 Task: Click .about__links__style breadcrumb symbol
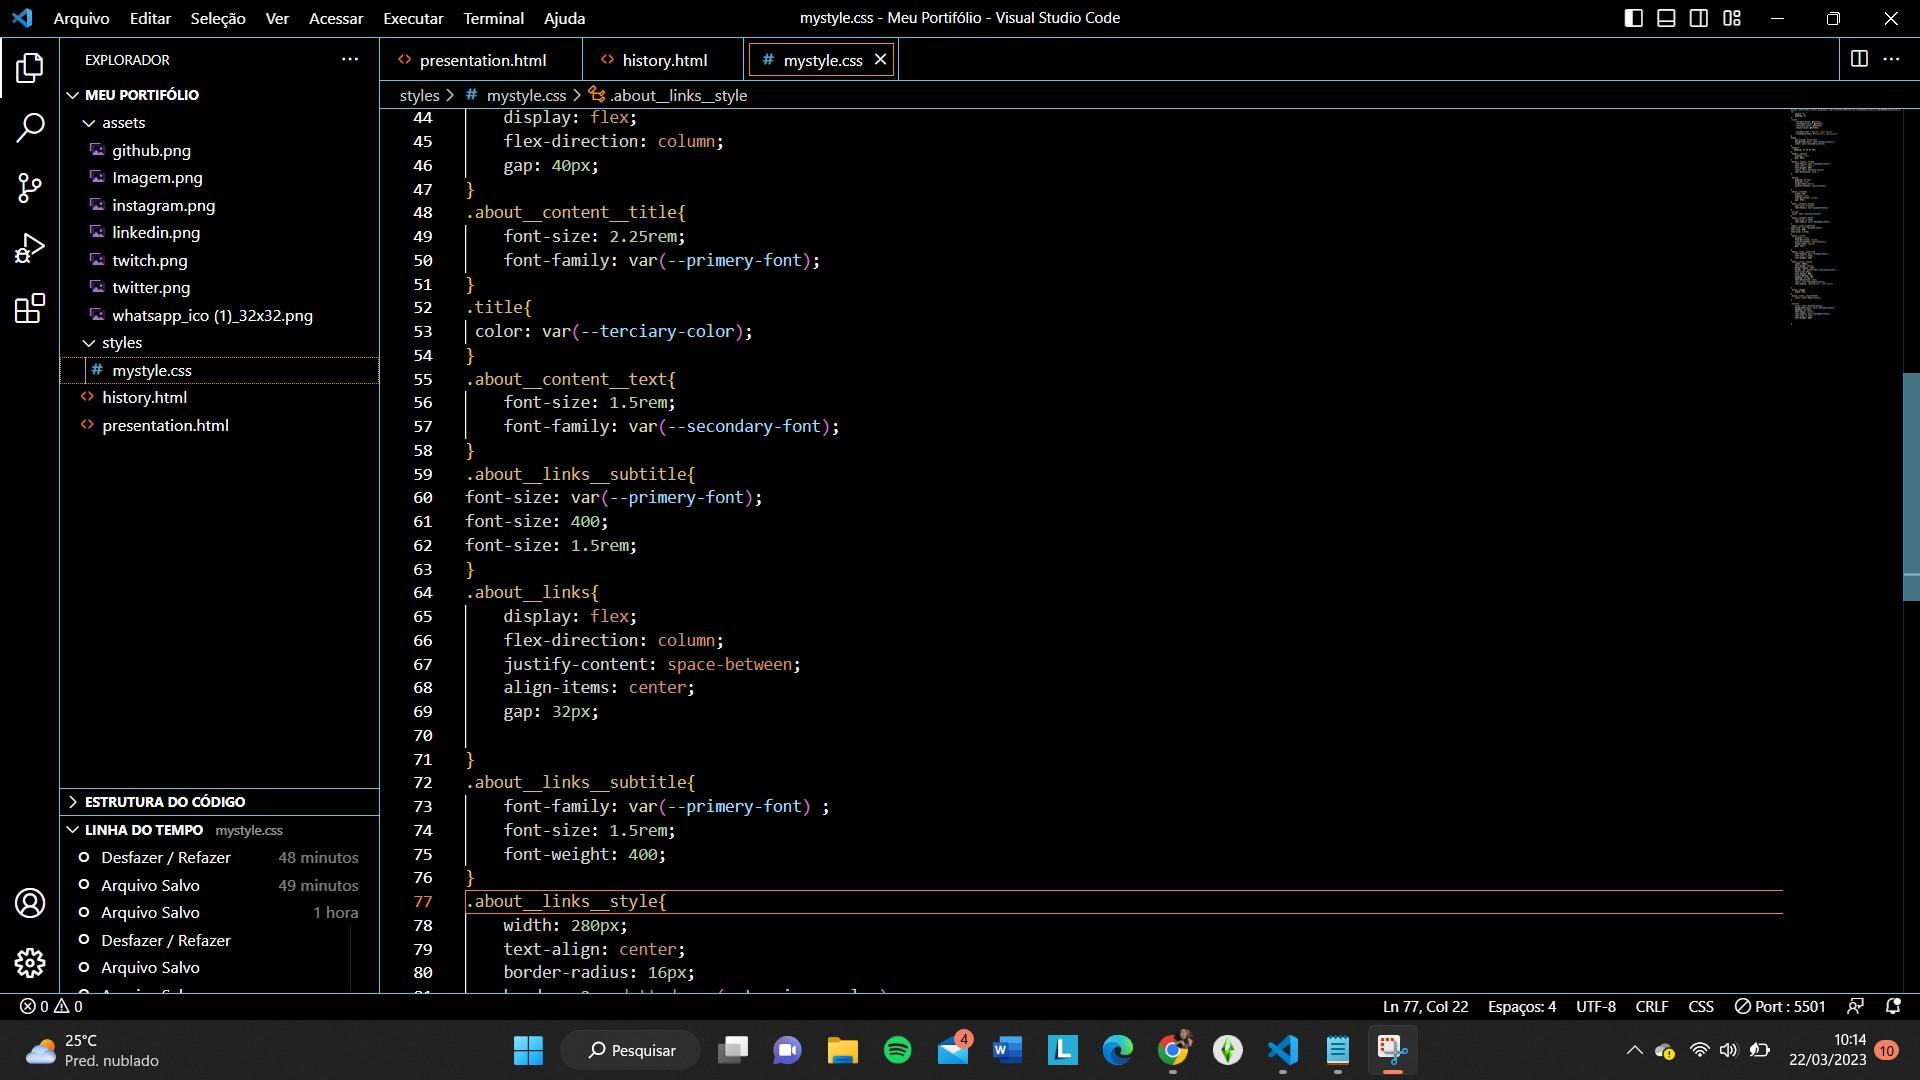point(668,95)
